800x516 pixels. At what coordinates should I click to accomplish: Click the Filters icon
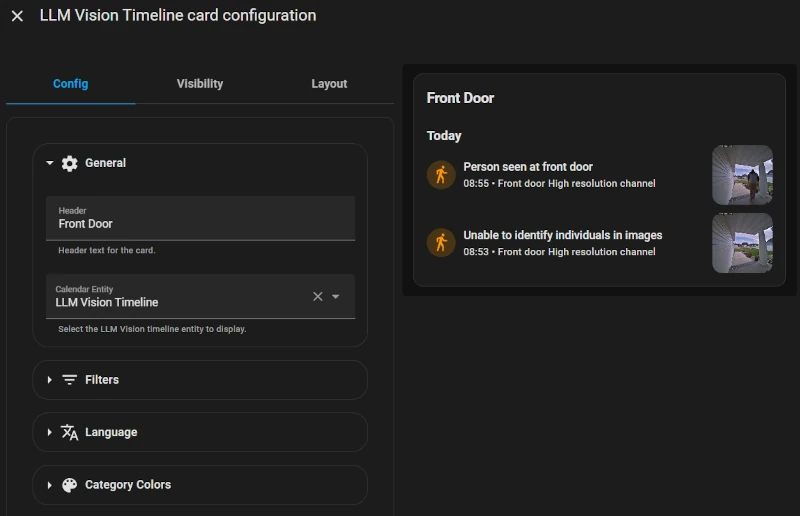pos(69,380)
